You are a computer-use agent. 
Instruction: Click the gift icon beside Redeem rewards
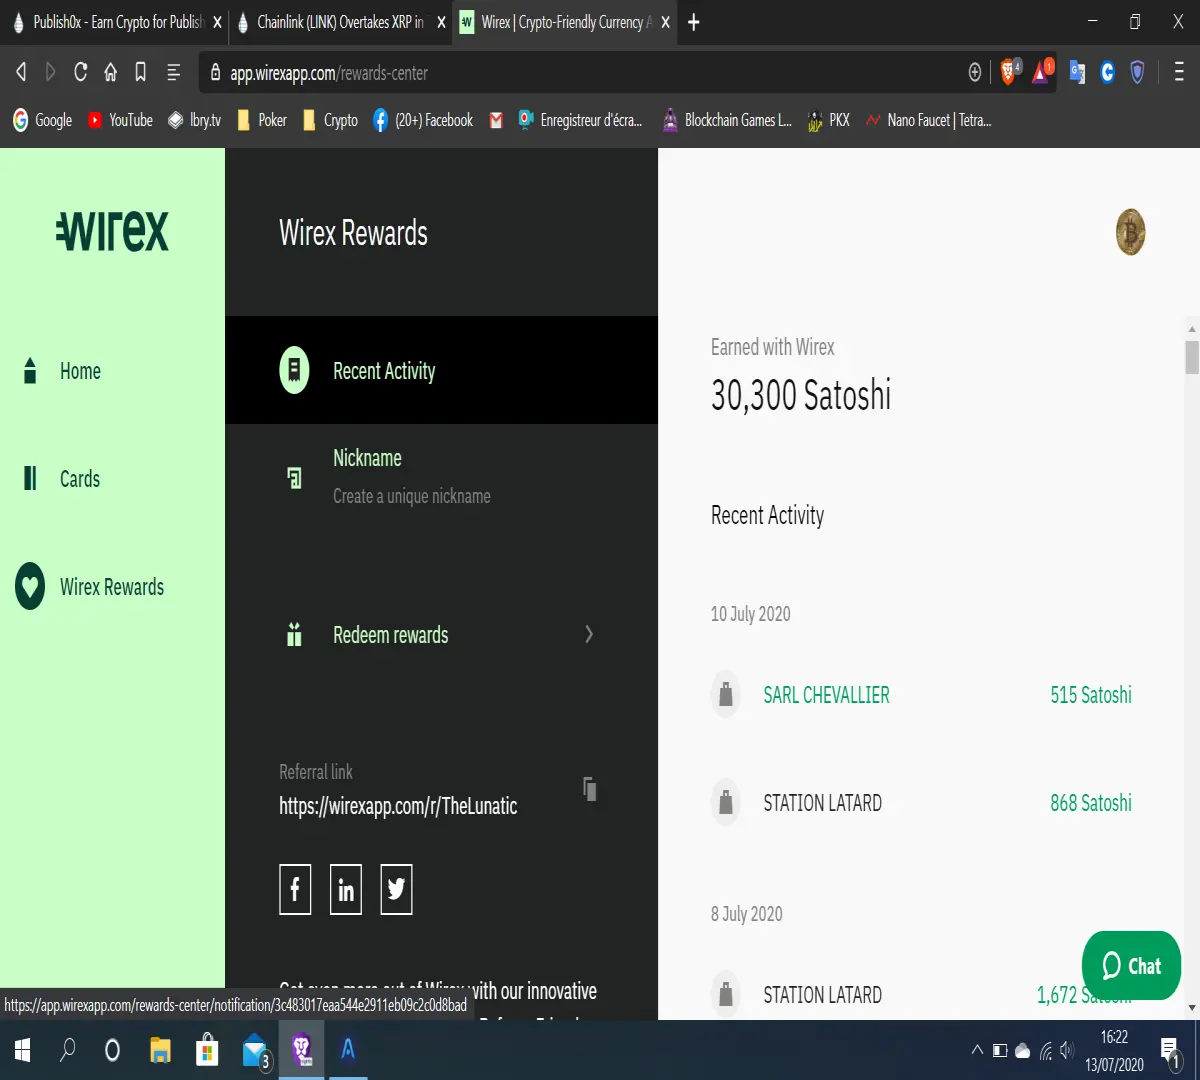click(x=294, y=634)
